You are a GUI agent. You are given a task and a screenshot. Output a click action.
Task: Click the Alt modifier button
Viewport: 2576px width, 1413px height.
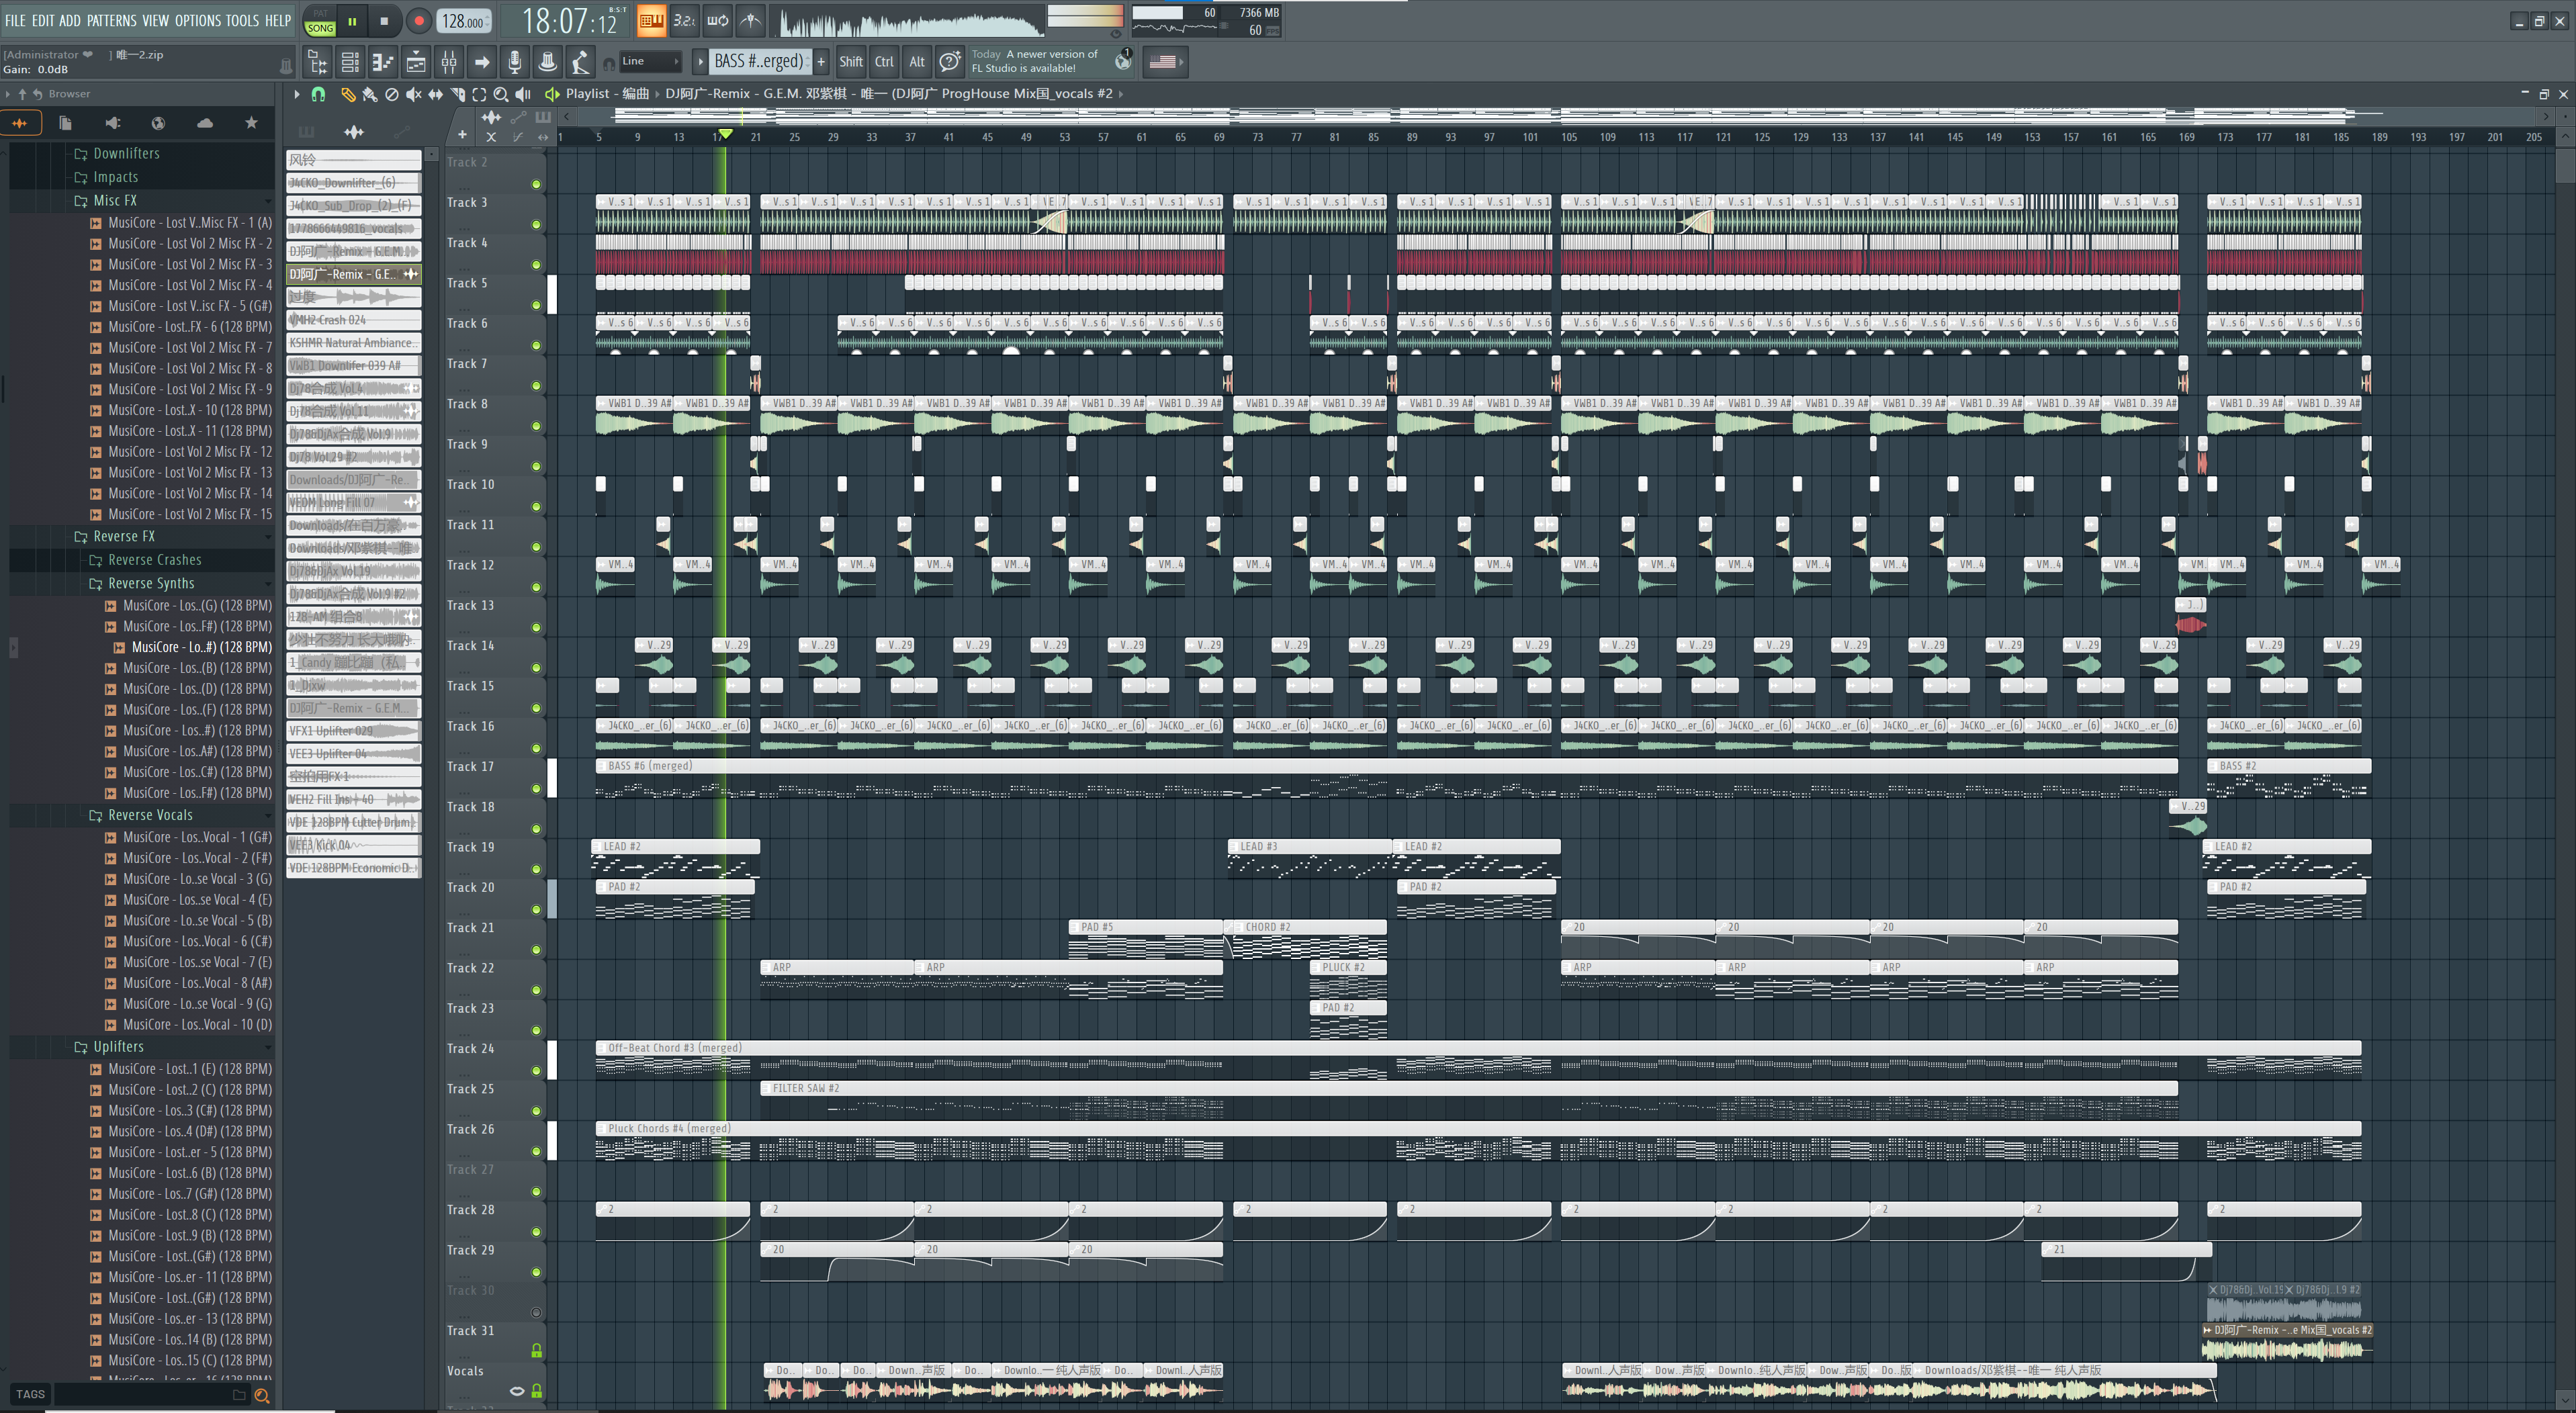tap(917, 62)
